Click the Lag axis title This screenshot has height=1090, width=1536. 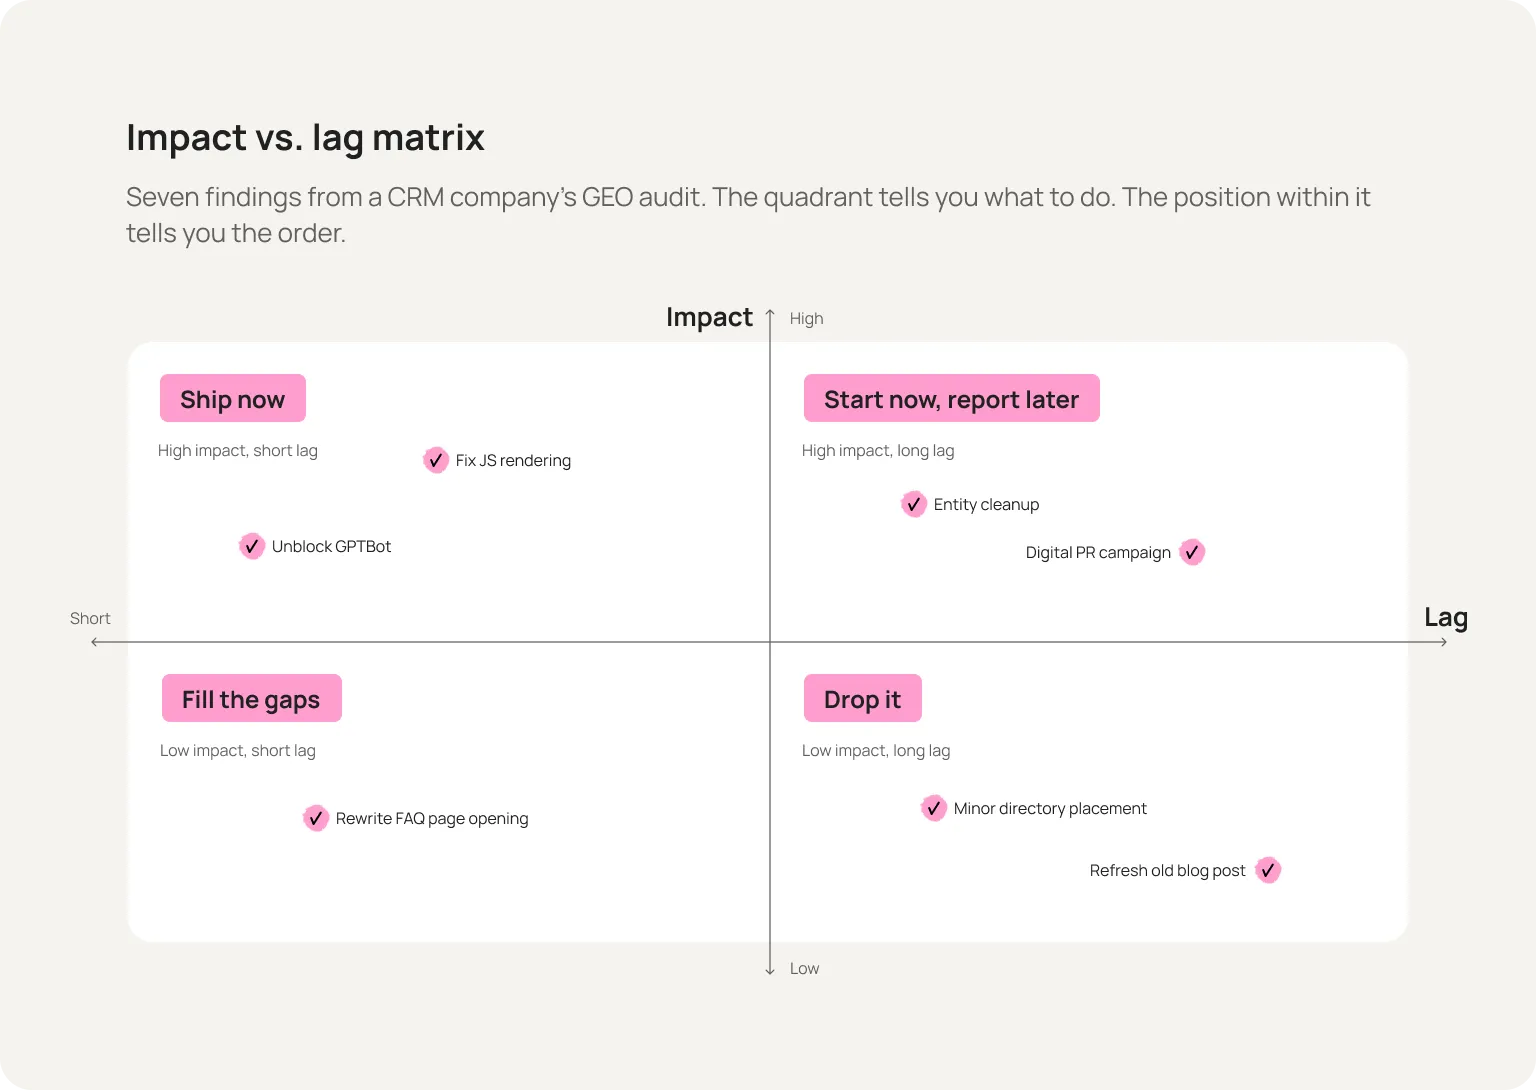click(1446, 618)
